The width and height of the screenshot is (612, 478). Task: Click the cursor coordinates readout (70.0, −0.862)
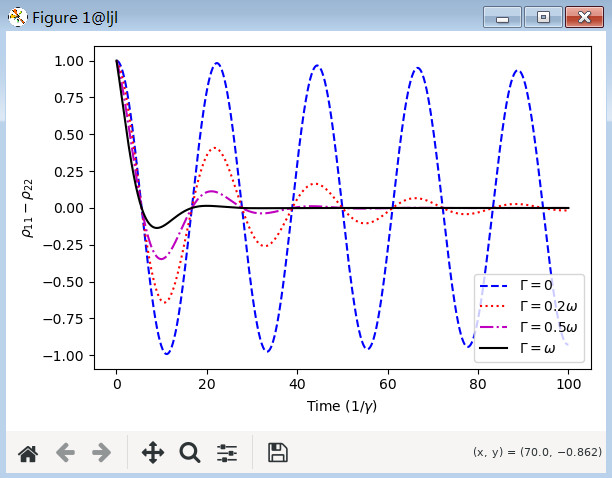pyautogui.click(x=537, y=452)
